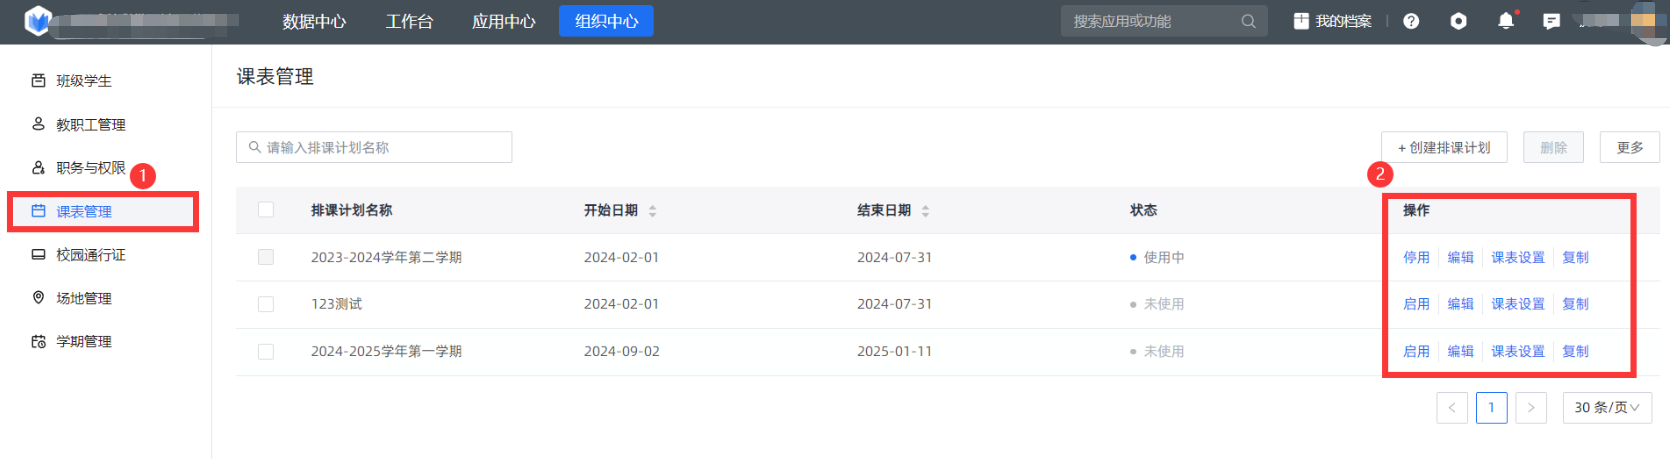
Task: Click the magnifier icon in plan name search box
Action: (x=255, y=147)
